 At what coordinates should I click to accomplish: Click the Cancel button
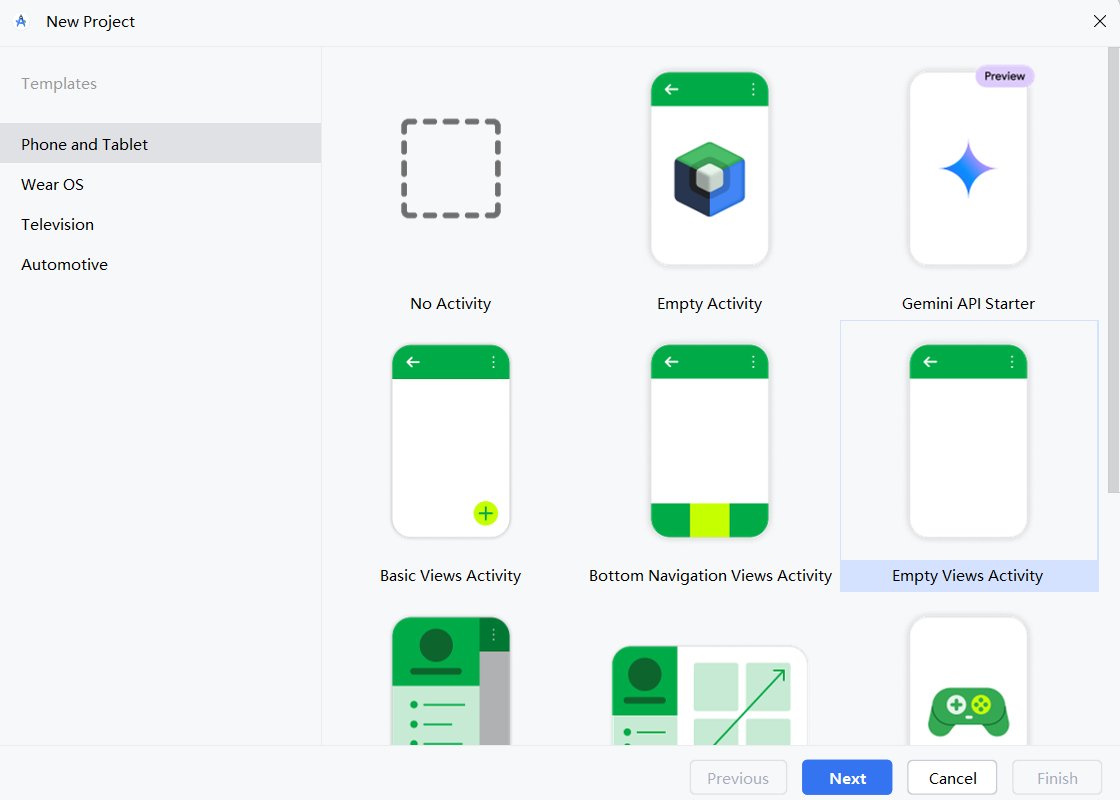[x=951, y=777]
